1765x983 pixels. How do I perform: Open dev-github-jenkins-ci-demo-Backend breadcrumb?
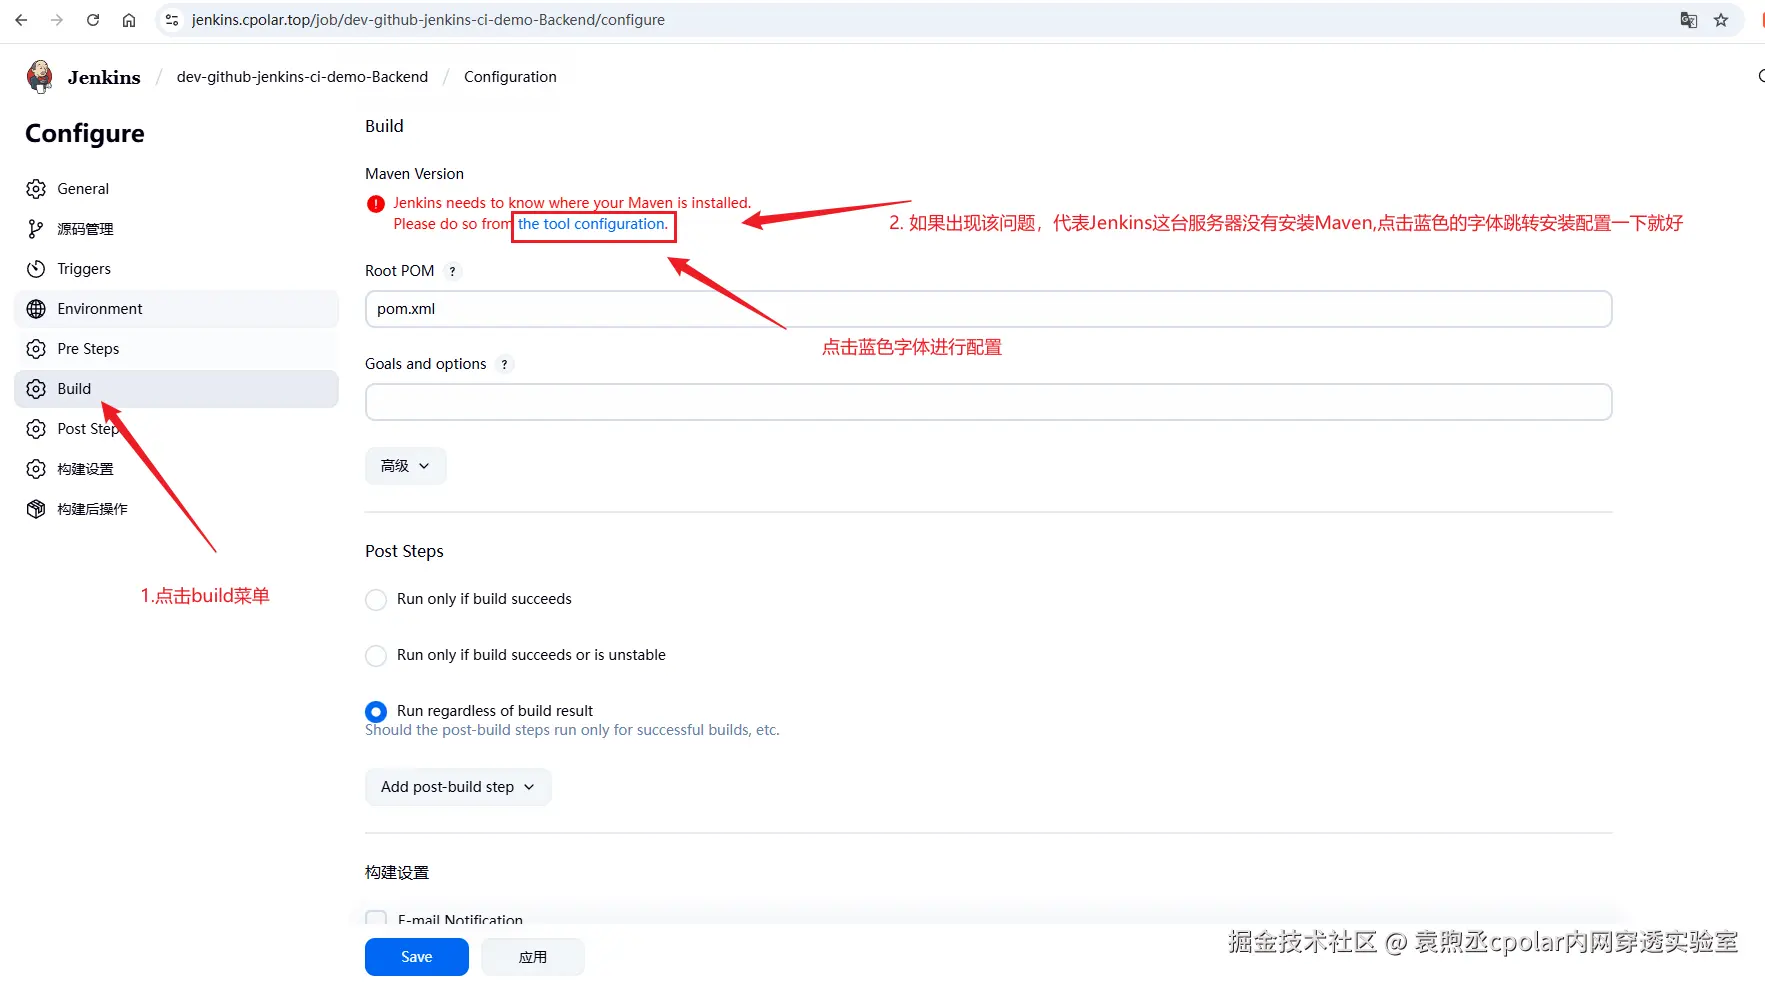click(302, 77)
